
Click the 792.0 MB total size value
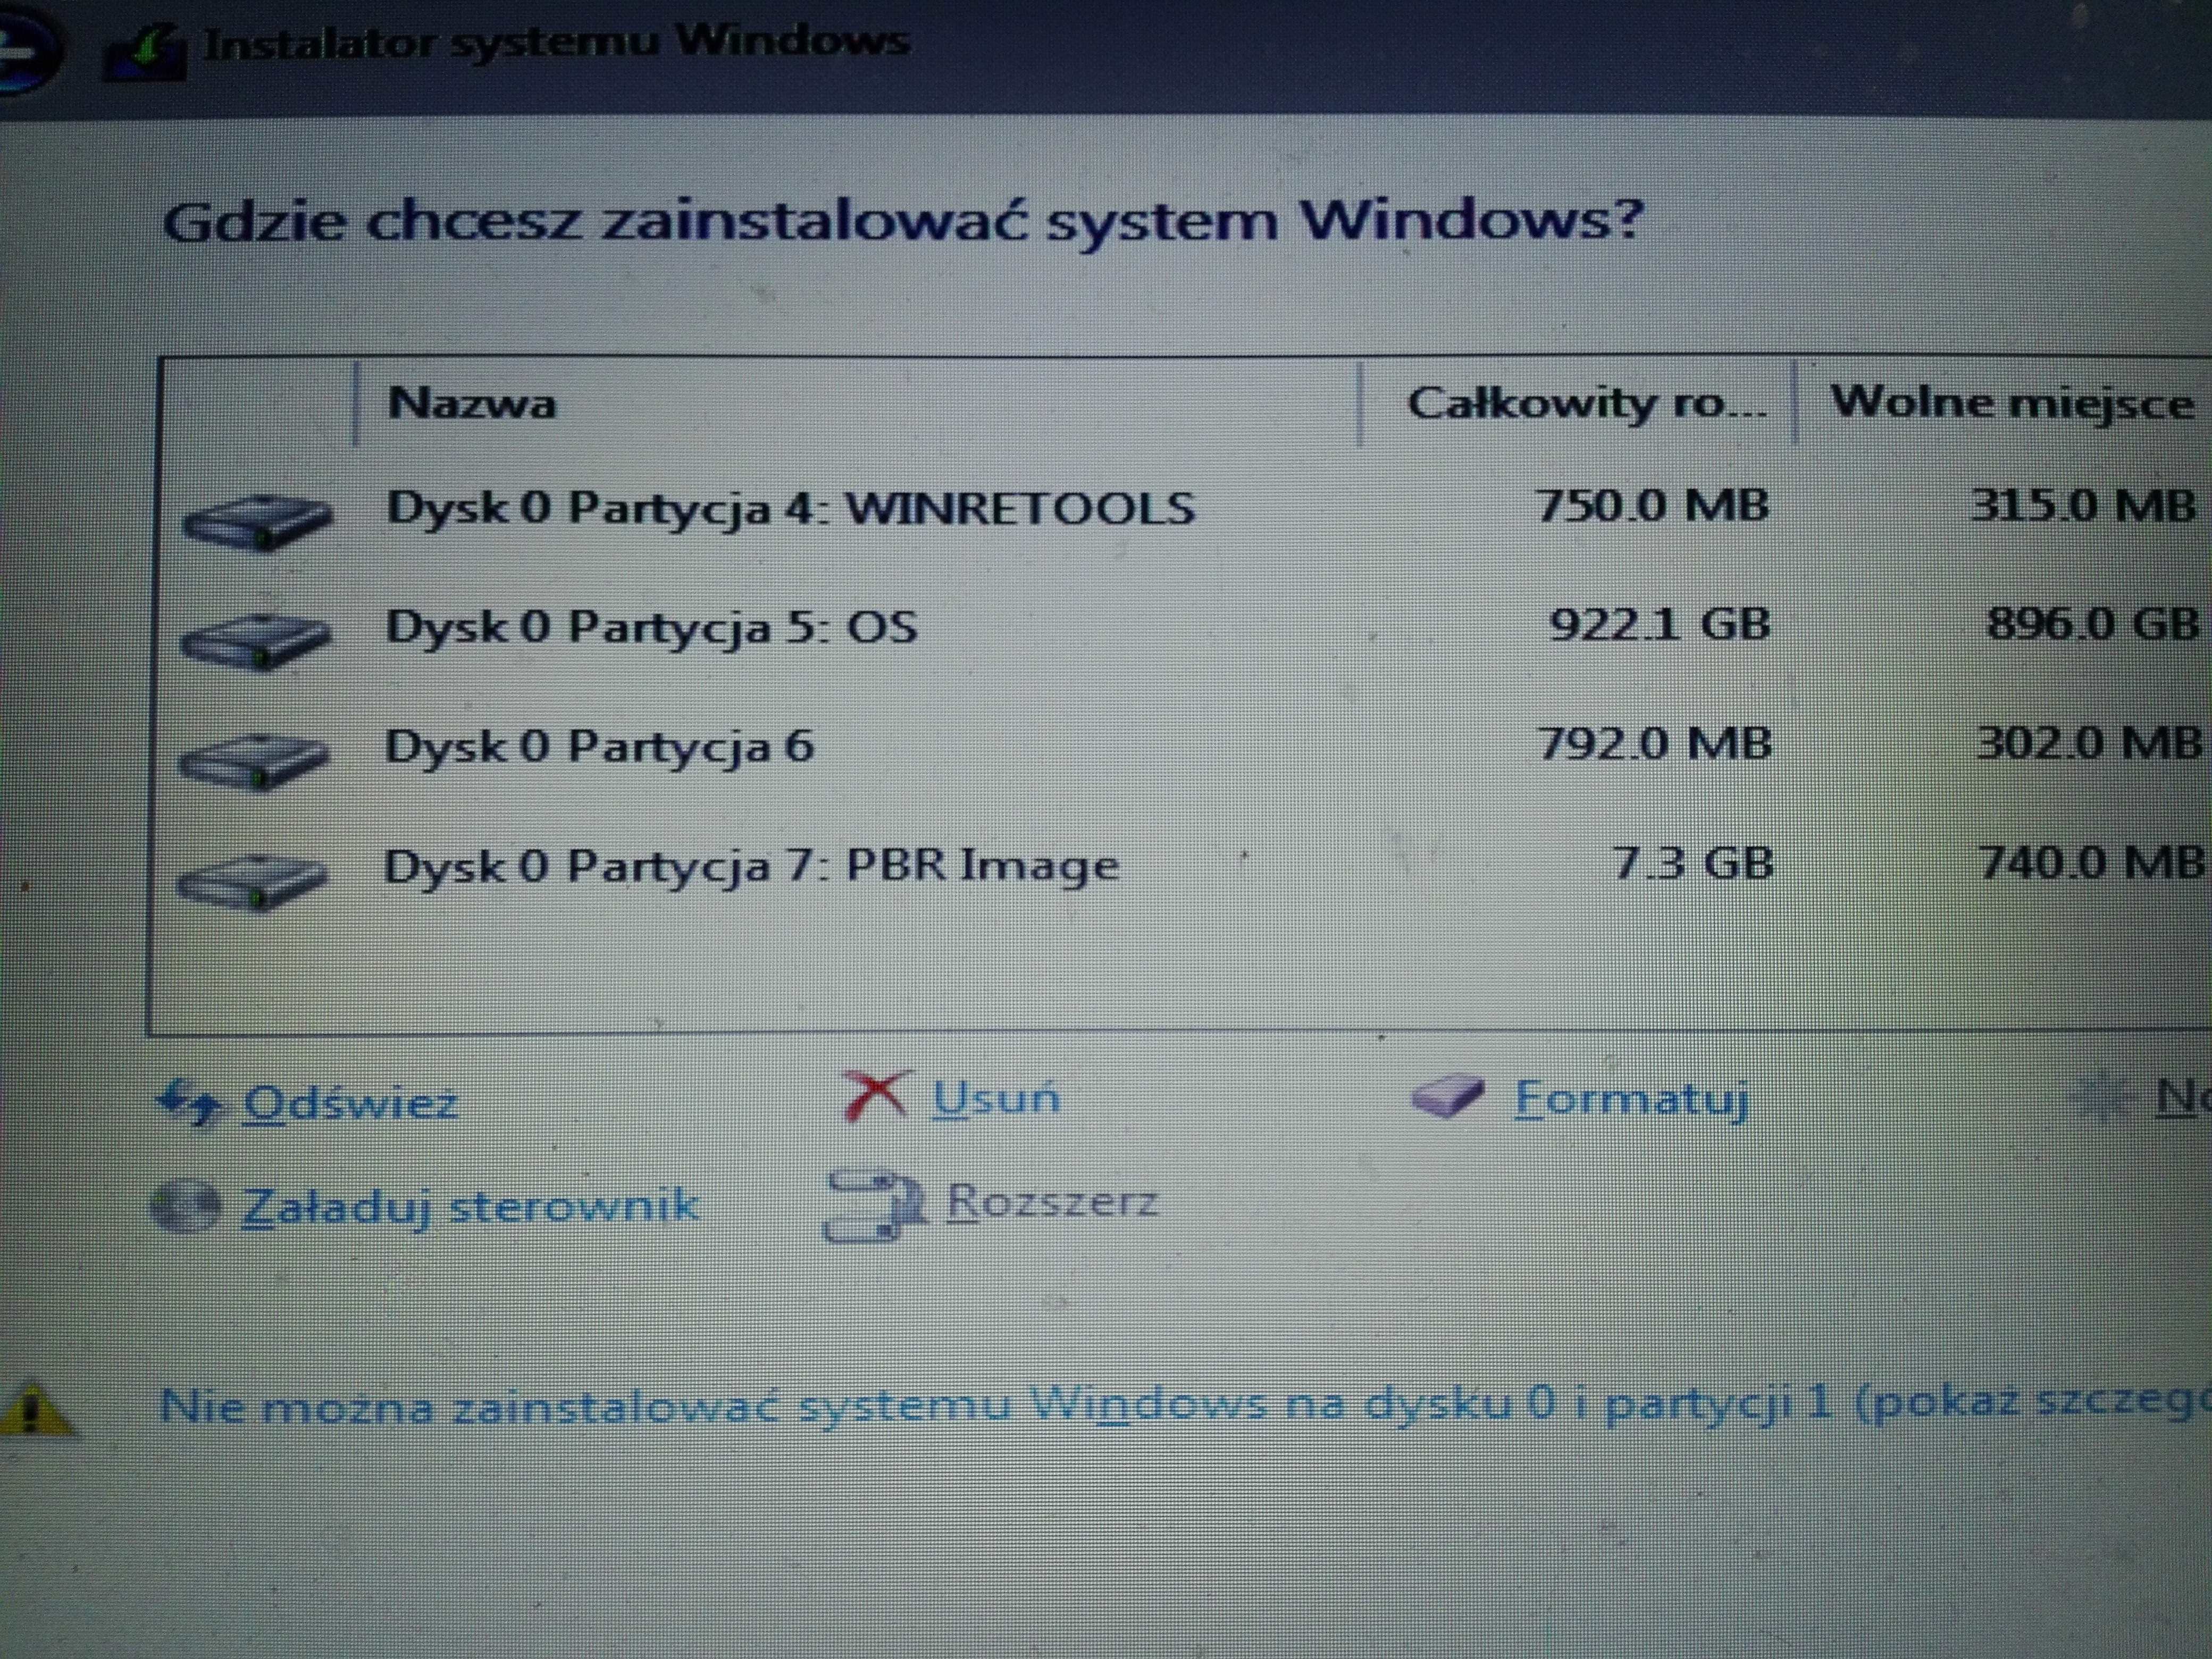coord(1654,743)
